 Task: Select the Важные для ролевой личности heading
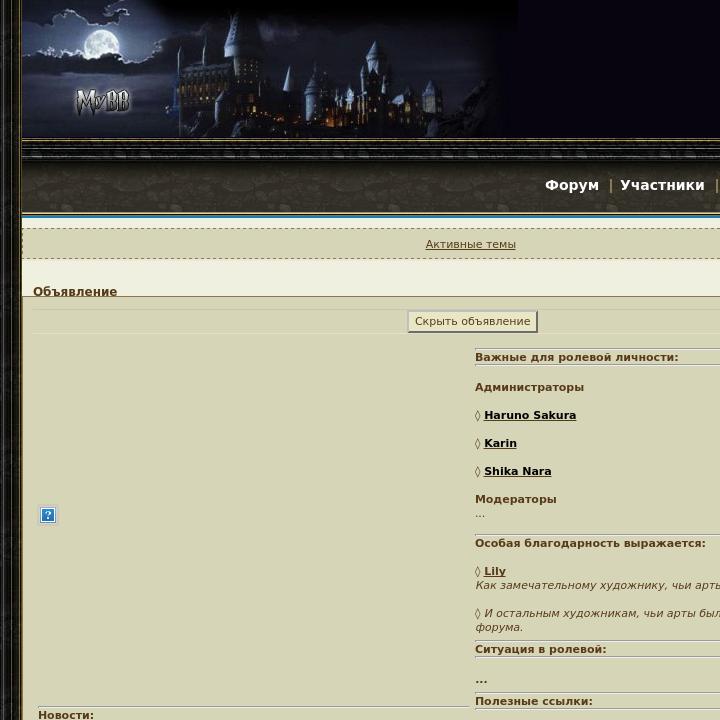(576, 357)
